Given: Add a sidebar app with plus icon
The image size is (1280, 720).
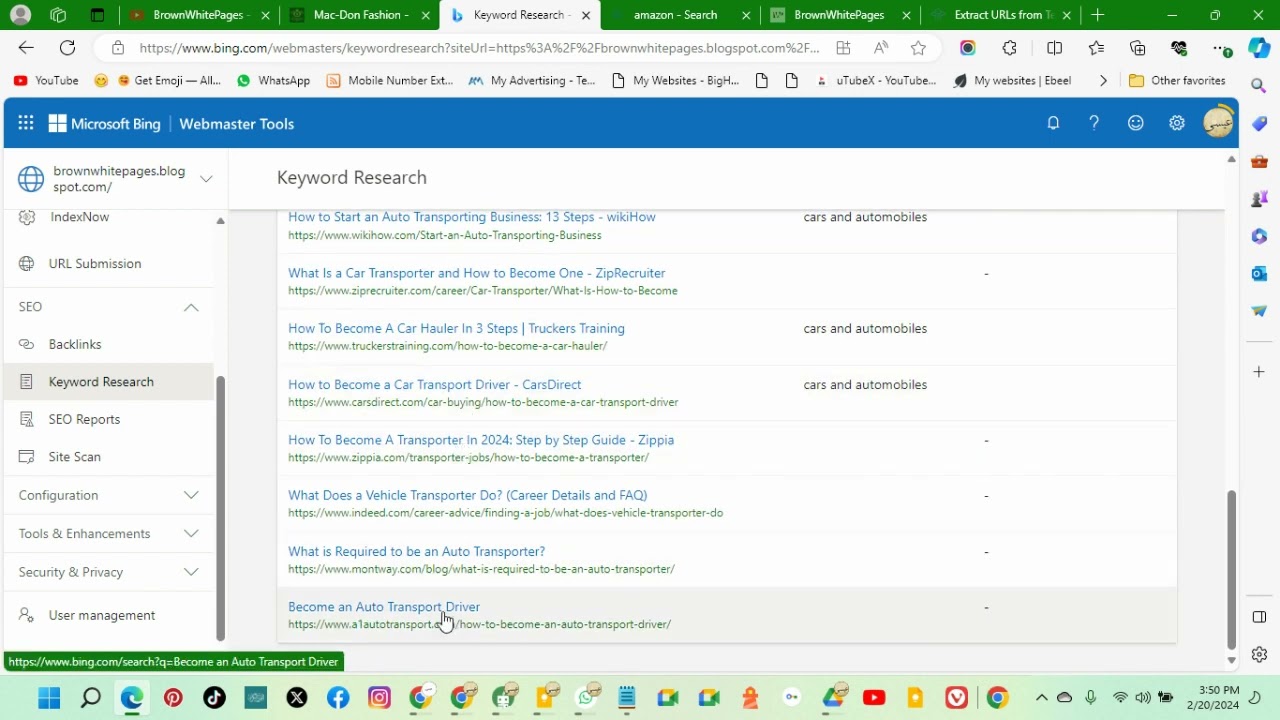Looking at the screenshot, I should coord(1259,372).
